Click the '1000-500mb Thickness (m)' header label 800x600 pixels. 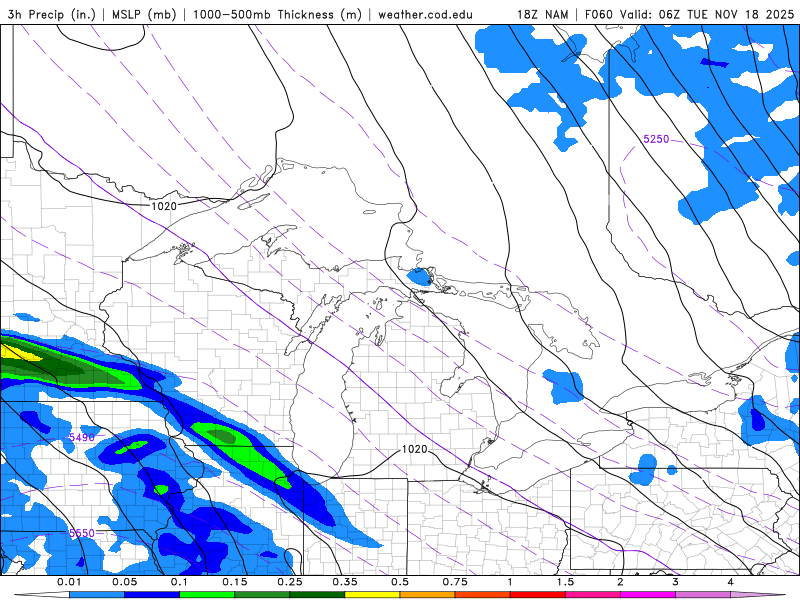[277, 15]
